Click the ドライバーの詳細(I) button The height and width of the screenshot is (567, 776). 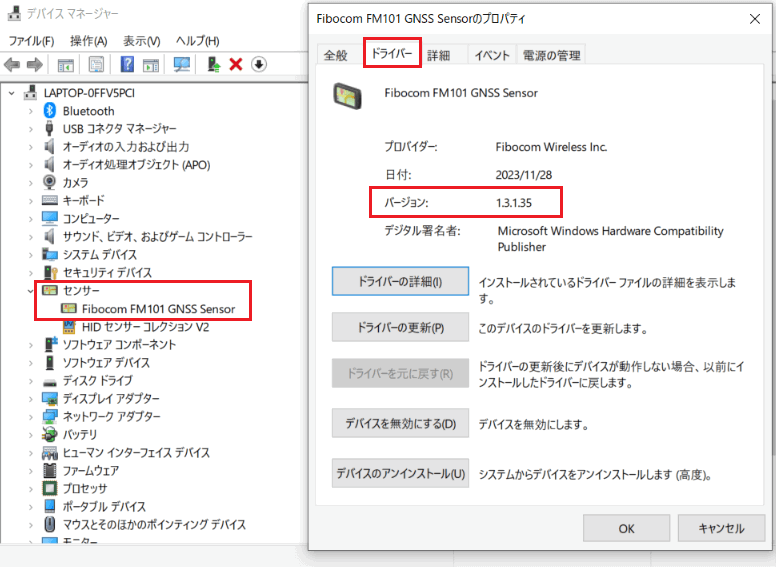click(x=400, y=282)
